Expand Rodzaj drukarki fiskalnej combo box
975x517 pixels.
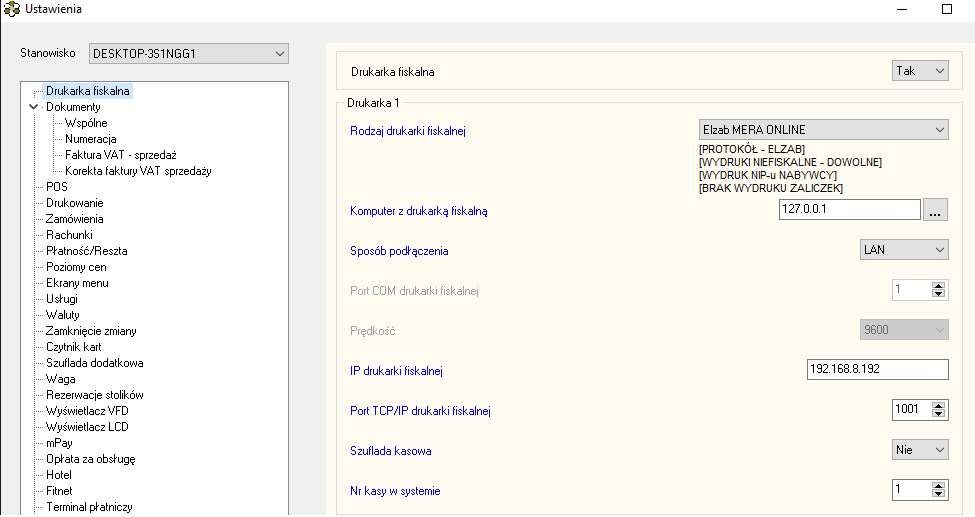[822, 130]
